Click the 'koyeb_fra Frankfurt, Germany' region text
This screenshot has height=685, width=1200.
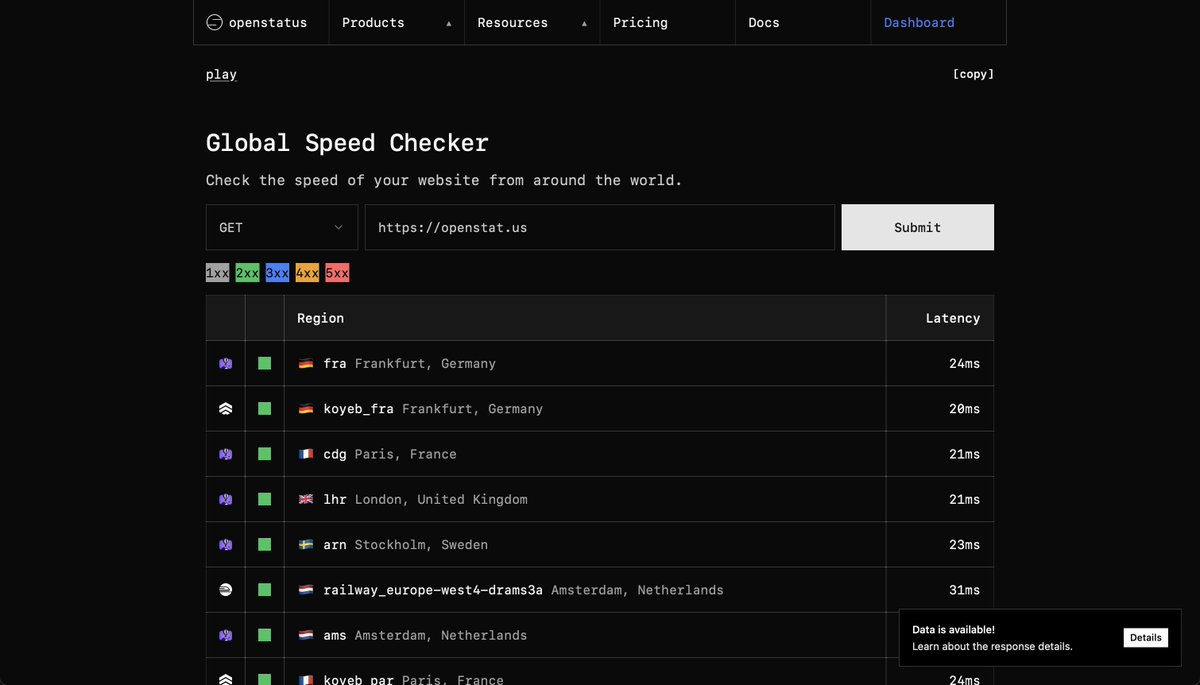tap(433, 409)
